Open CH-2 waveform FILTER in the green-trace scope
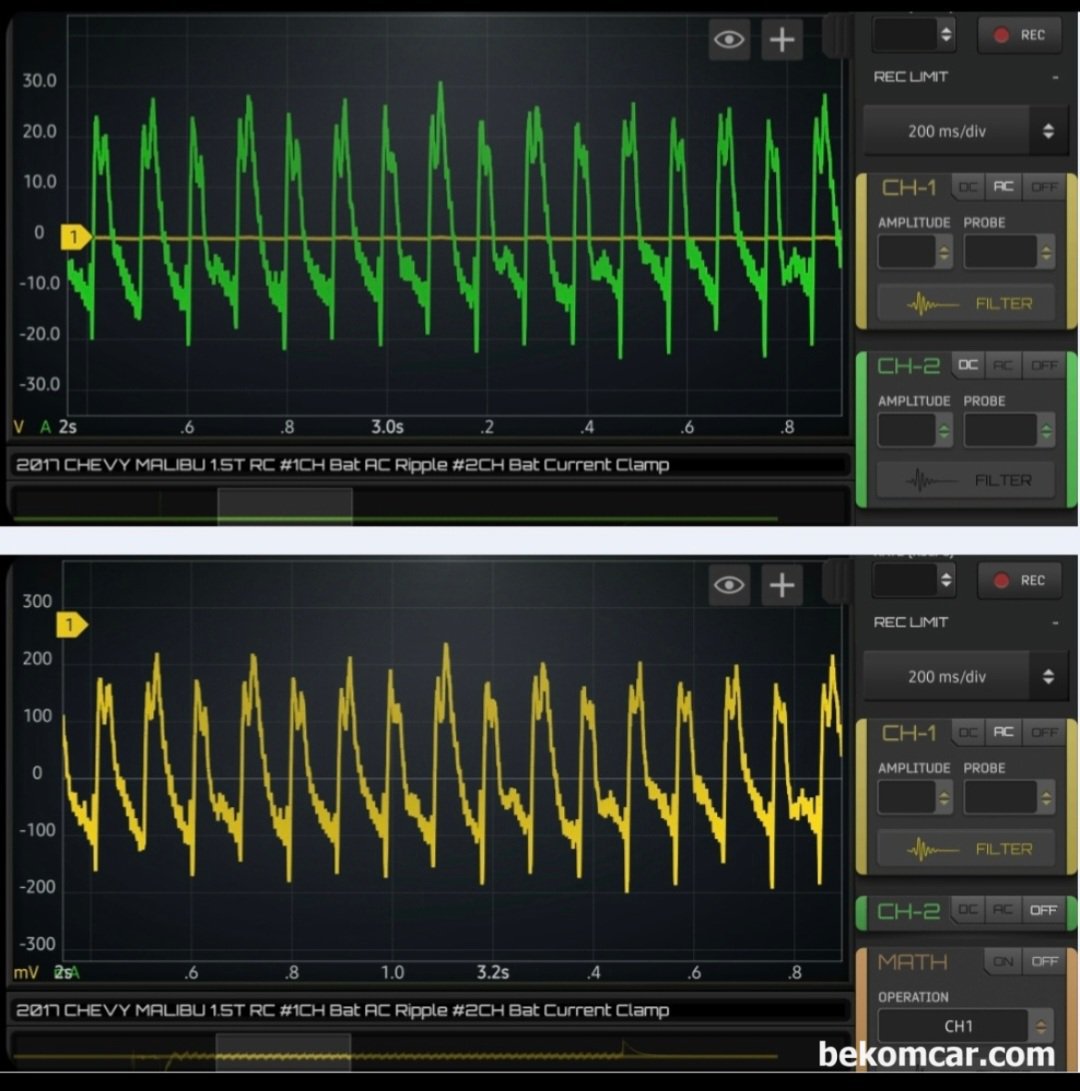The width and height of the screenshot is (1080, 1091). [966, 480]
